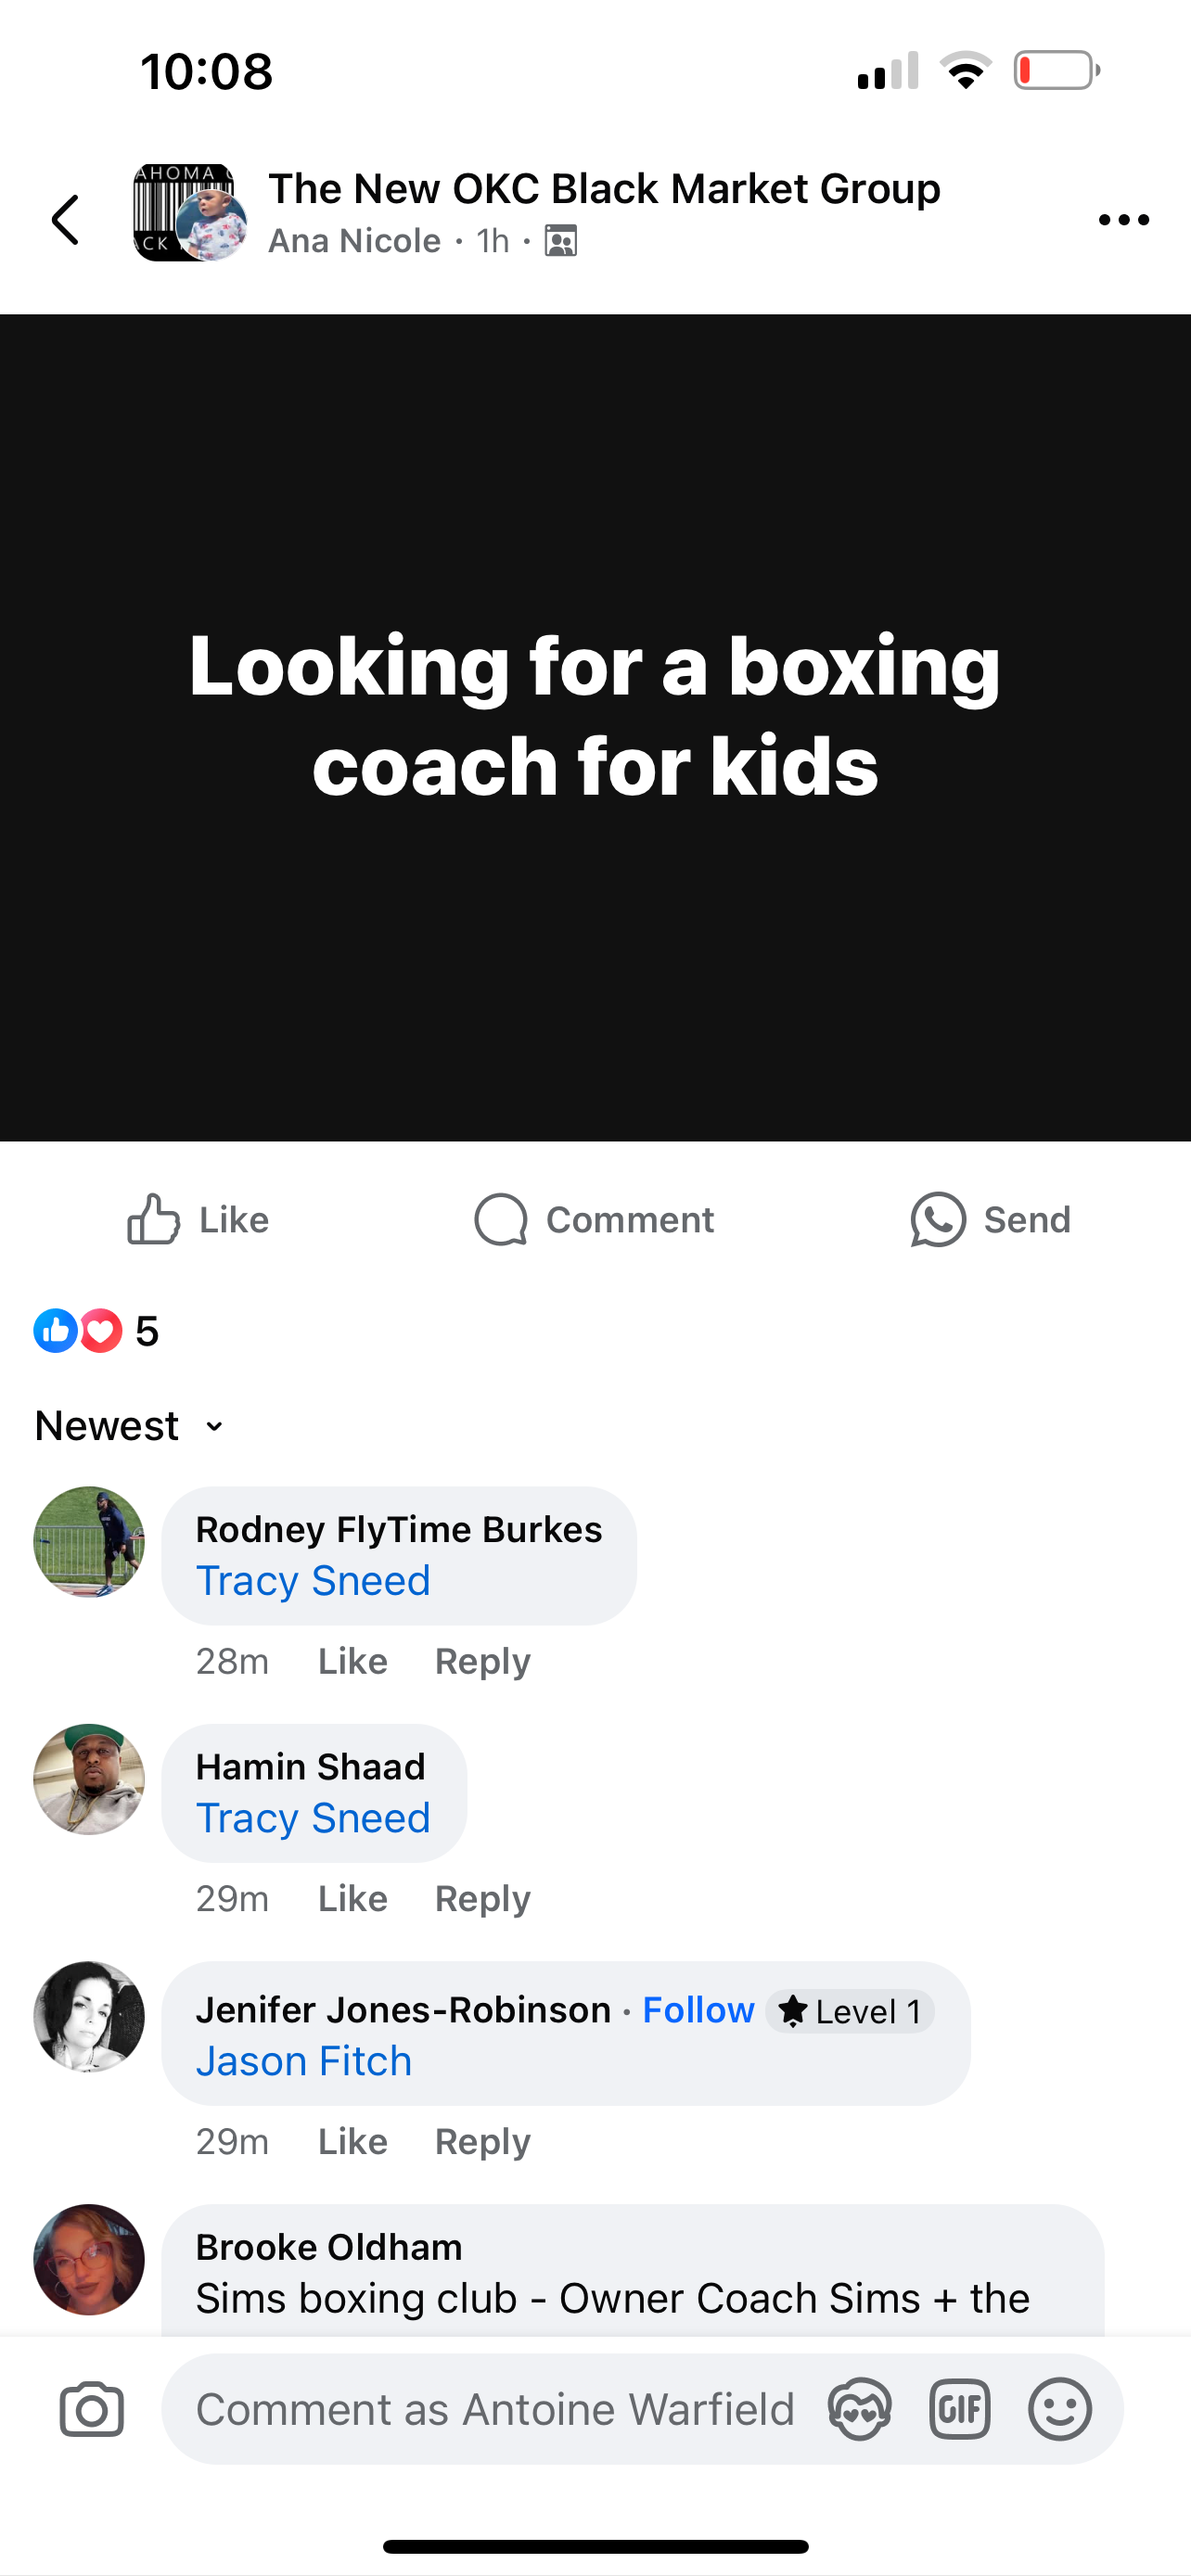Open the Jason Fitch tagged profile link
Viewport: 1191px width, 2576px height.
[304, 2061]
